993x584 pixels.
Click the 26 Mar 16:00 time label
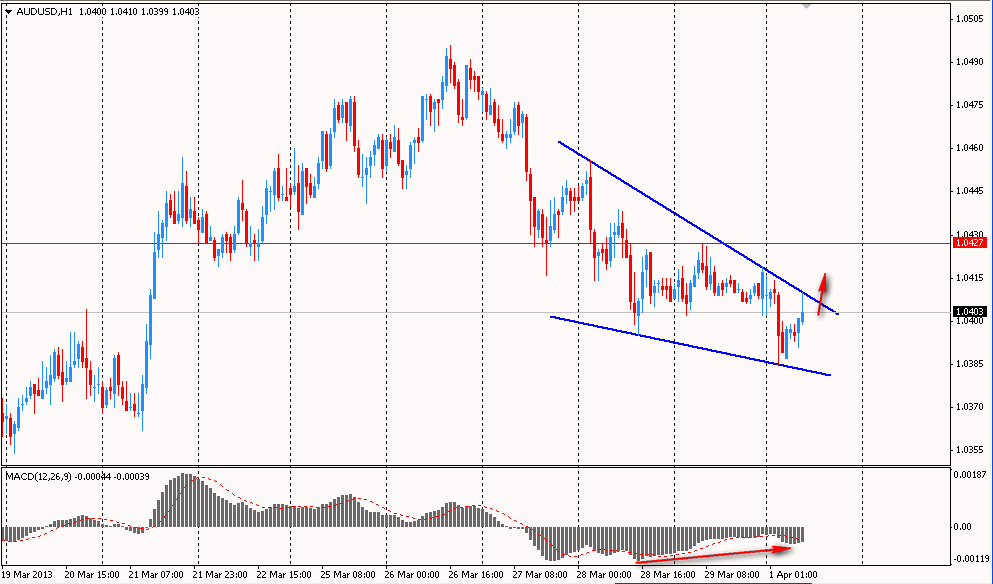477,574
